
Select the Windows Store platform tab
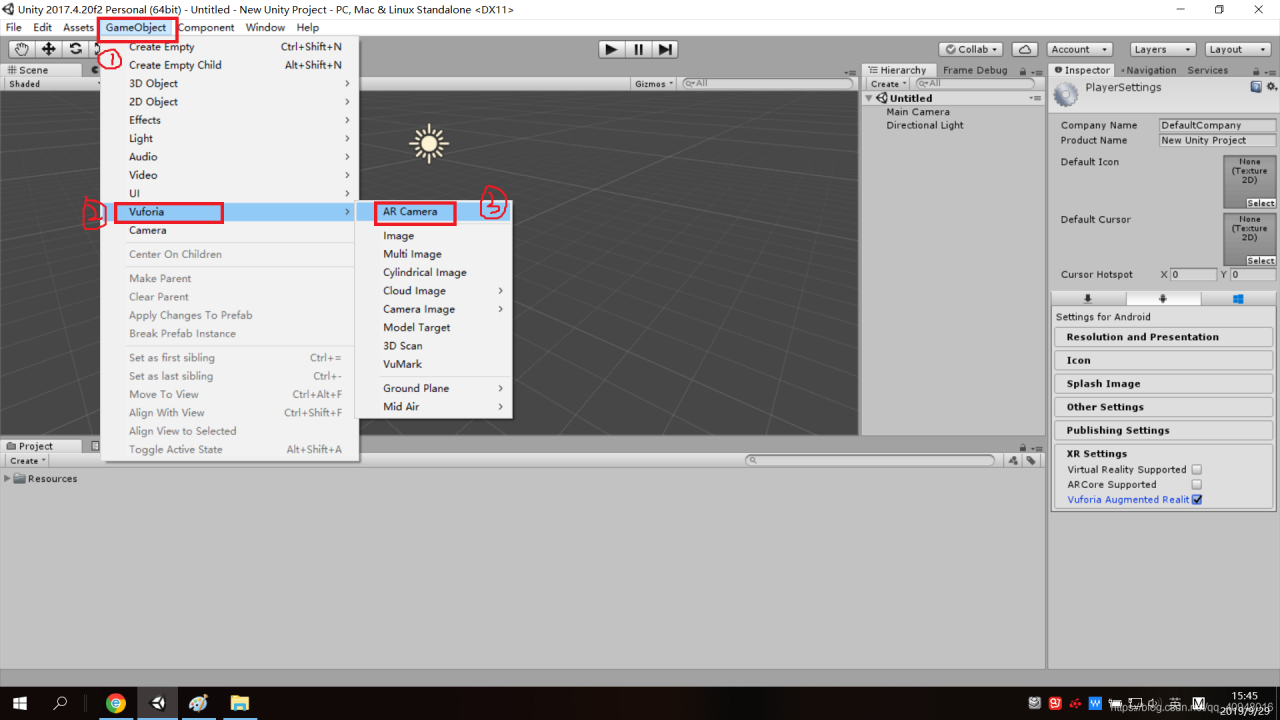click(1238, 299)
